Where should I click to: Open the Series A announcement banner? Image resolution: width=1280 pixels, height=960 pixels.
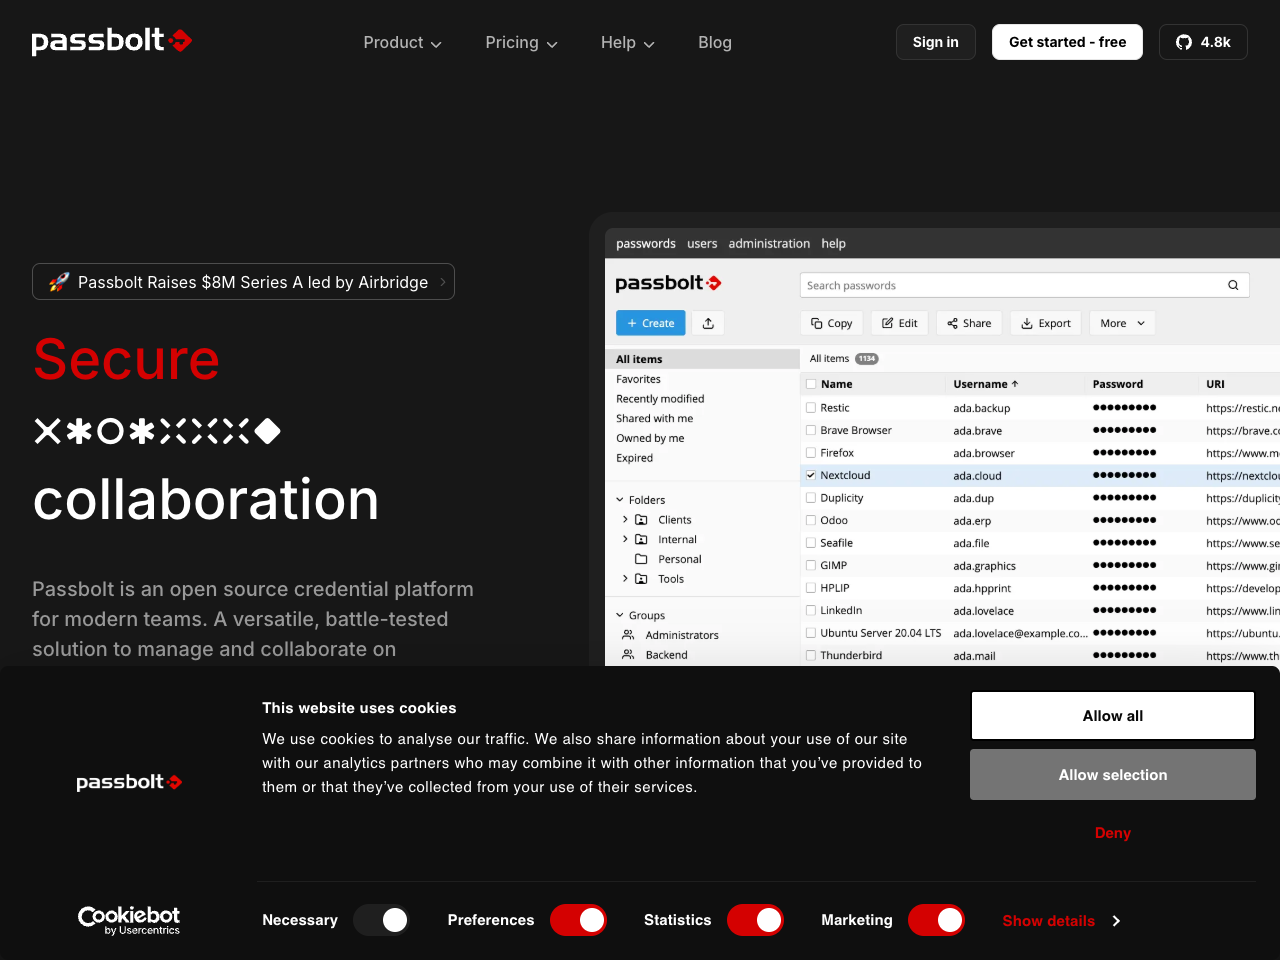coord(243,282)
